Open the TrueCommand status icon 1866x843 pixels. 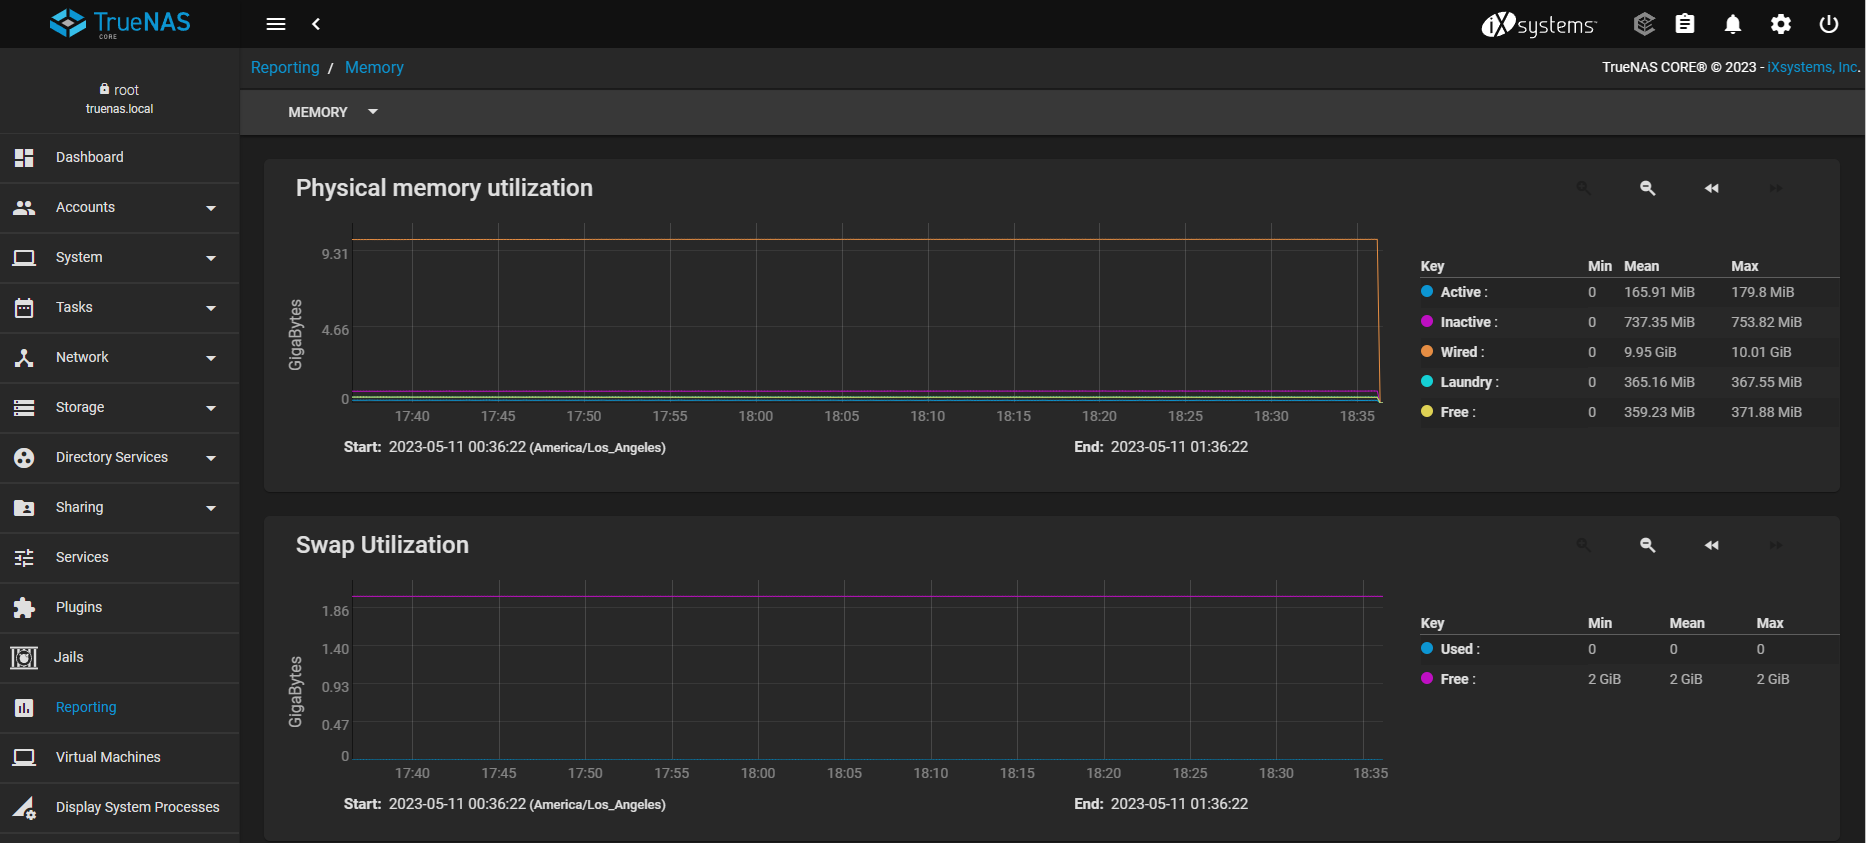[x=1644, y=24]
